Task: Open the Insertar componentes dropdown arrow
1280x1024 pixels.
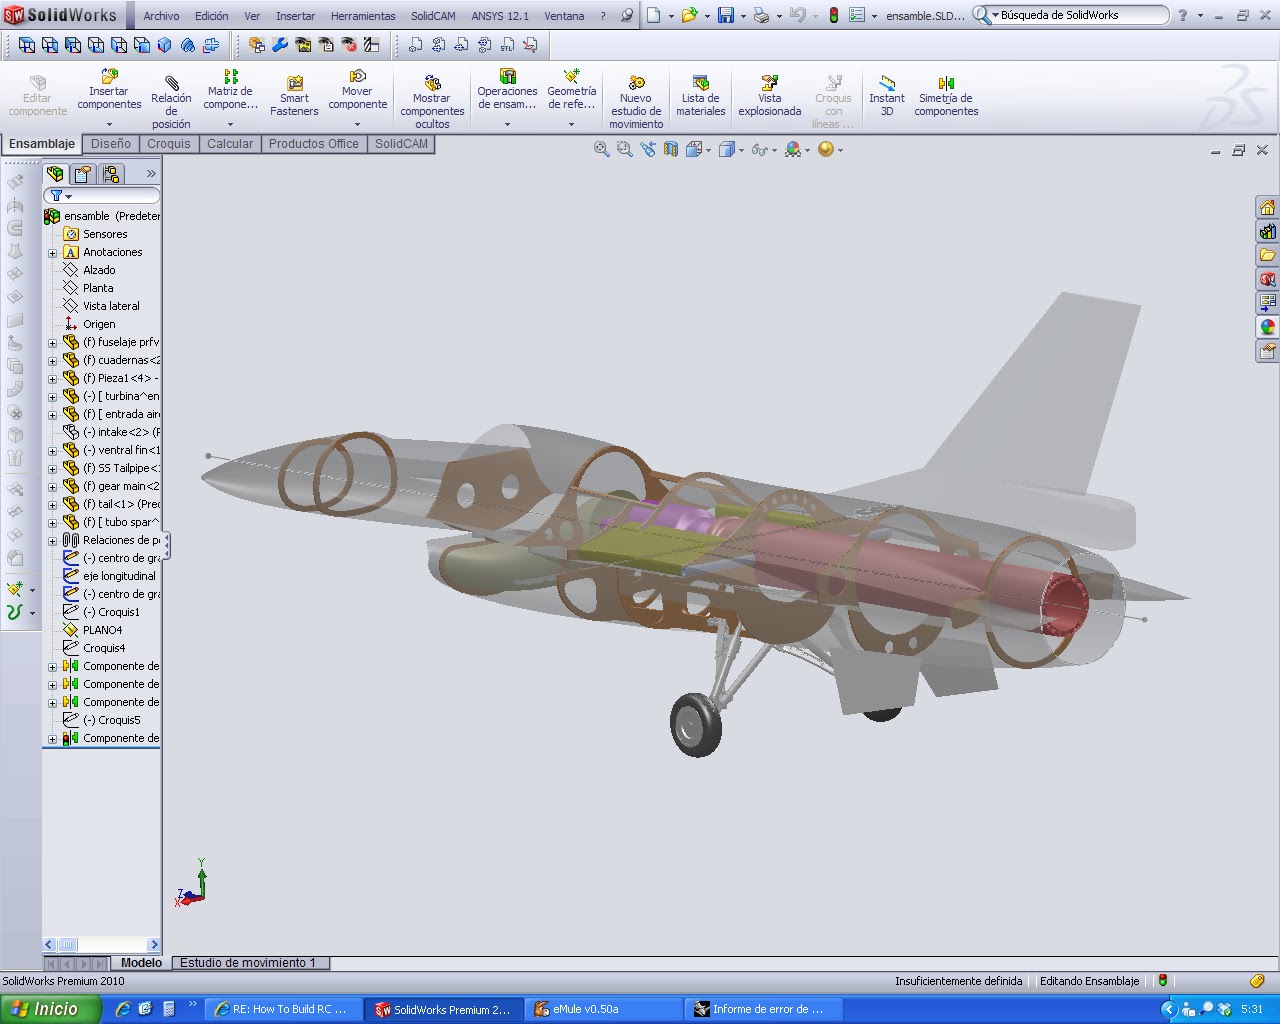Action: 110,125
